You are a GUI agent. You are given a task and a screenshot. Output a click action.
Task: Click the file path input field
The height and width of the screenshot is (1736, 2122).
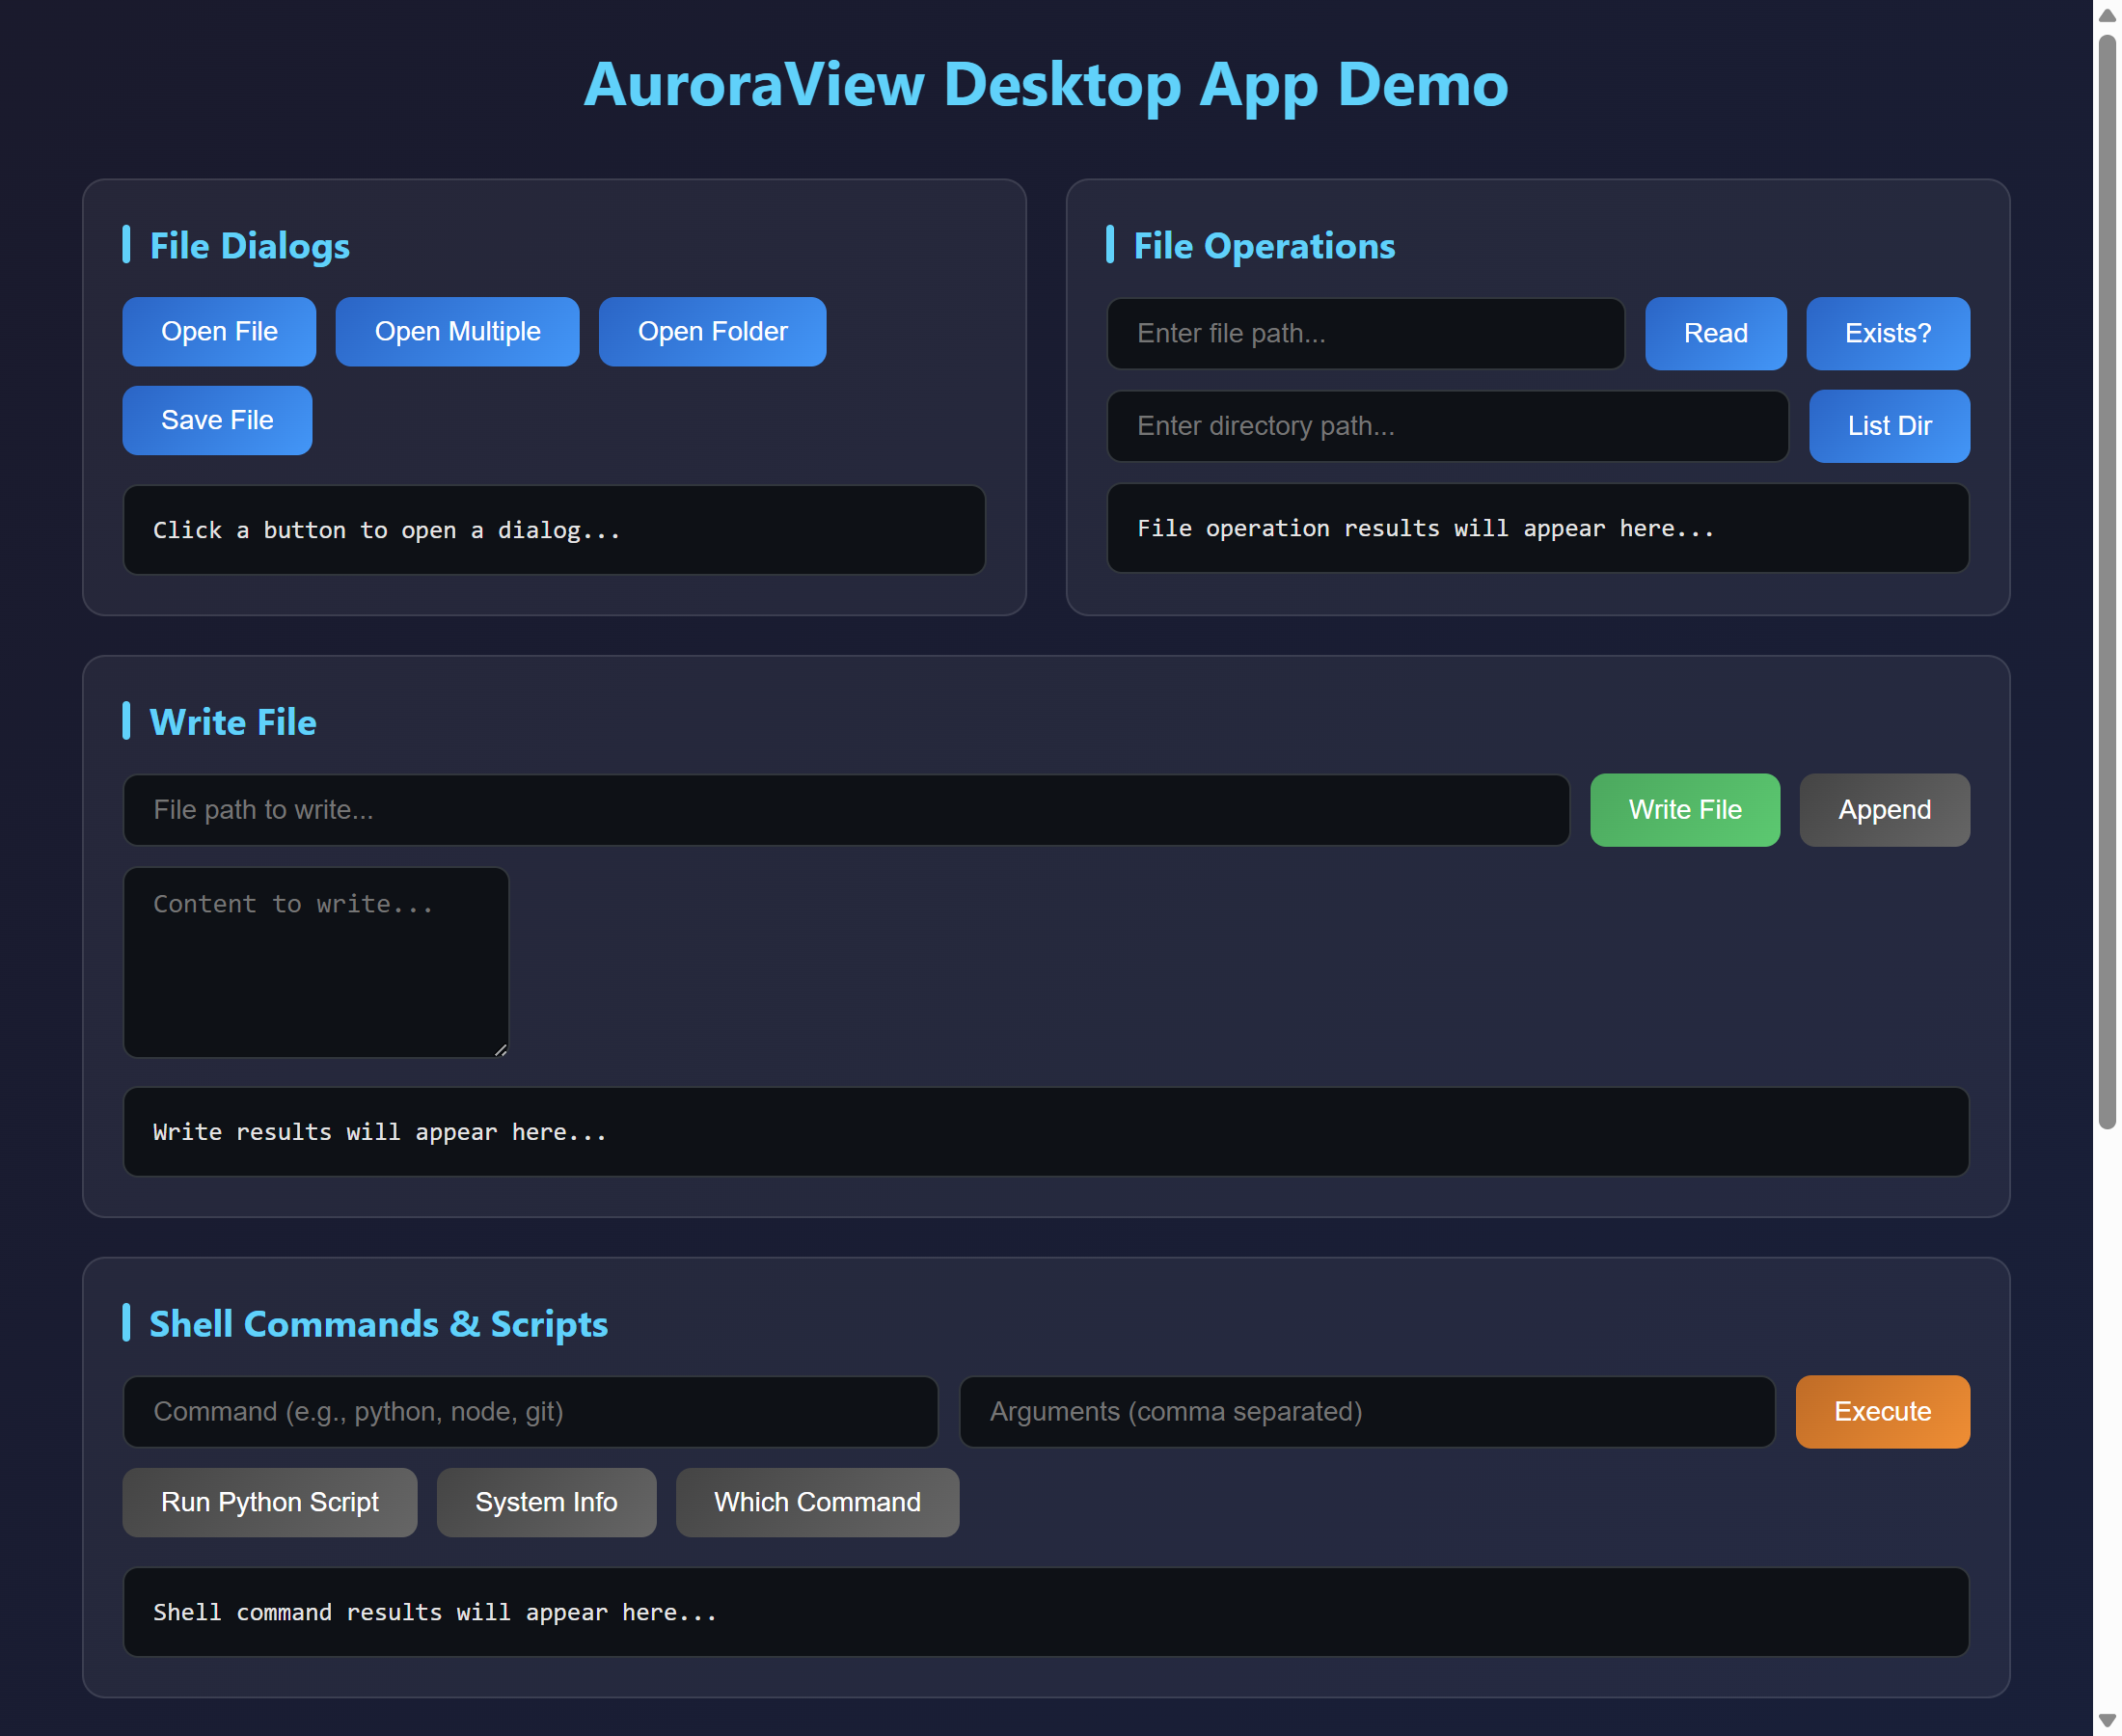(x=1365, y=333)
